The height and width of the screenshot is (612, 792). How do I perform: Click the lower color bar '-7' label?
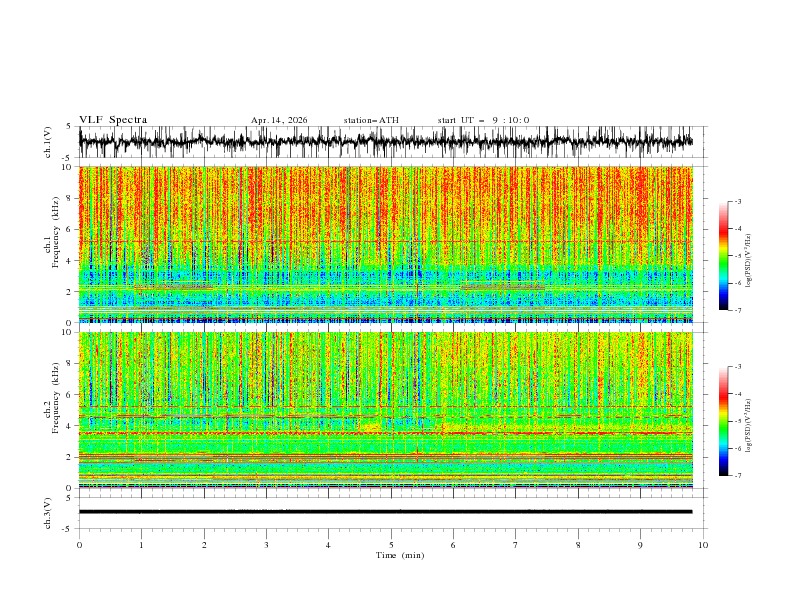[737, 476]
